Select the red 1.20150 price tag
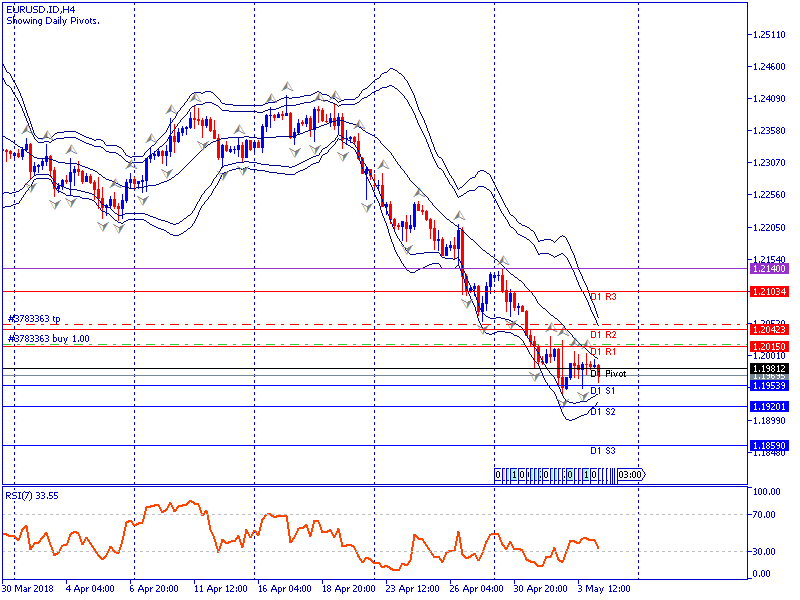Screen dimensions: 800x600 (769, 346)
